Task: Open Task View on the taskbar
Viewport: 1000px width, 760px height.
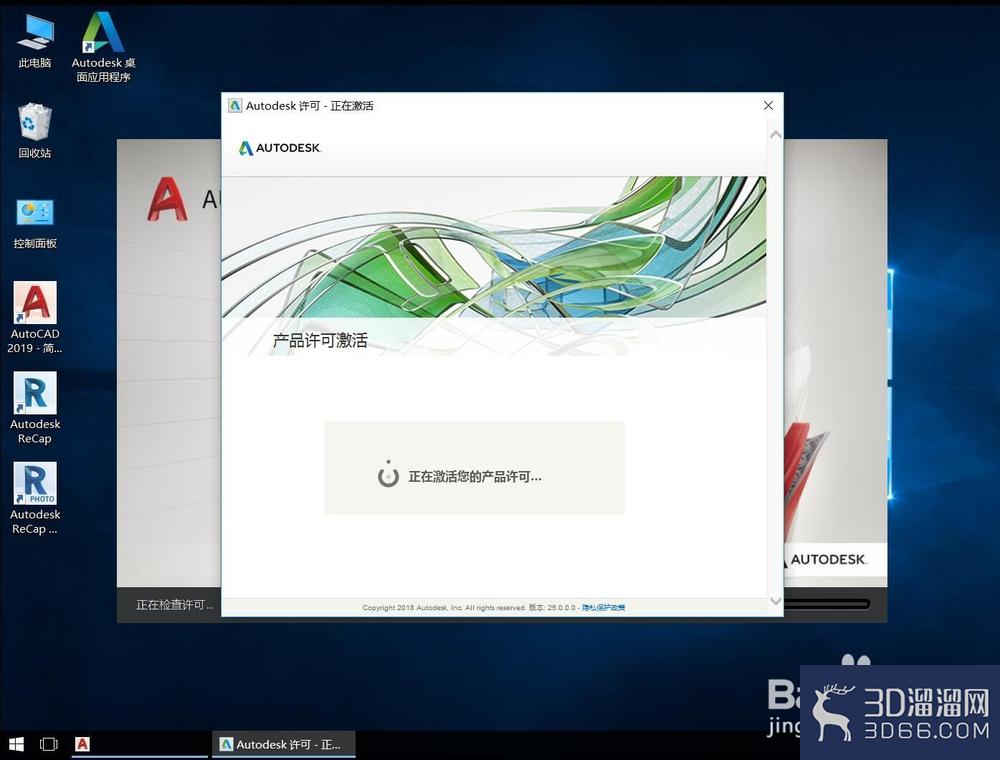Action: tap(49, 744)
